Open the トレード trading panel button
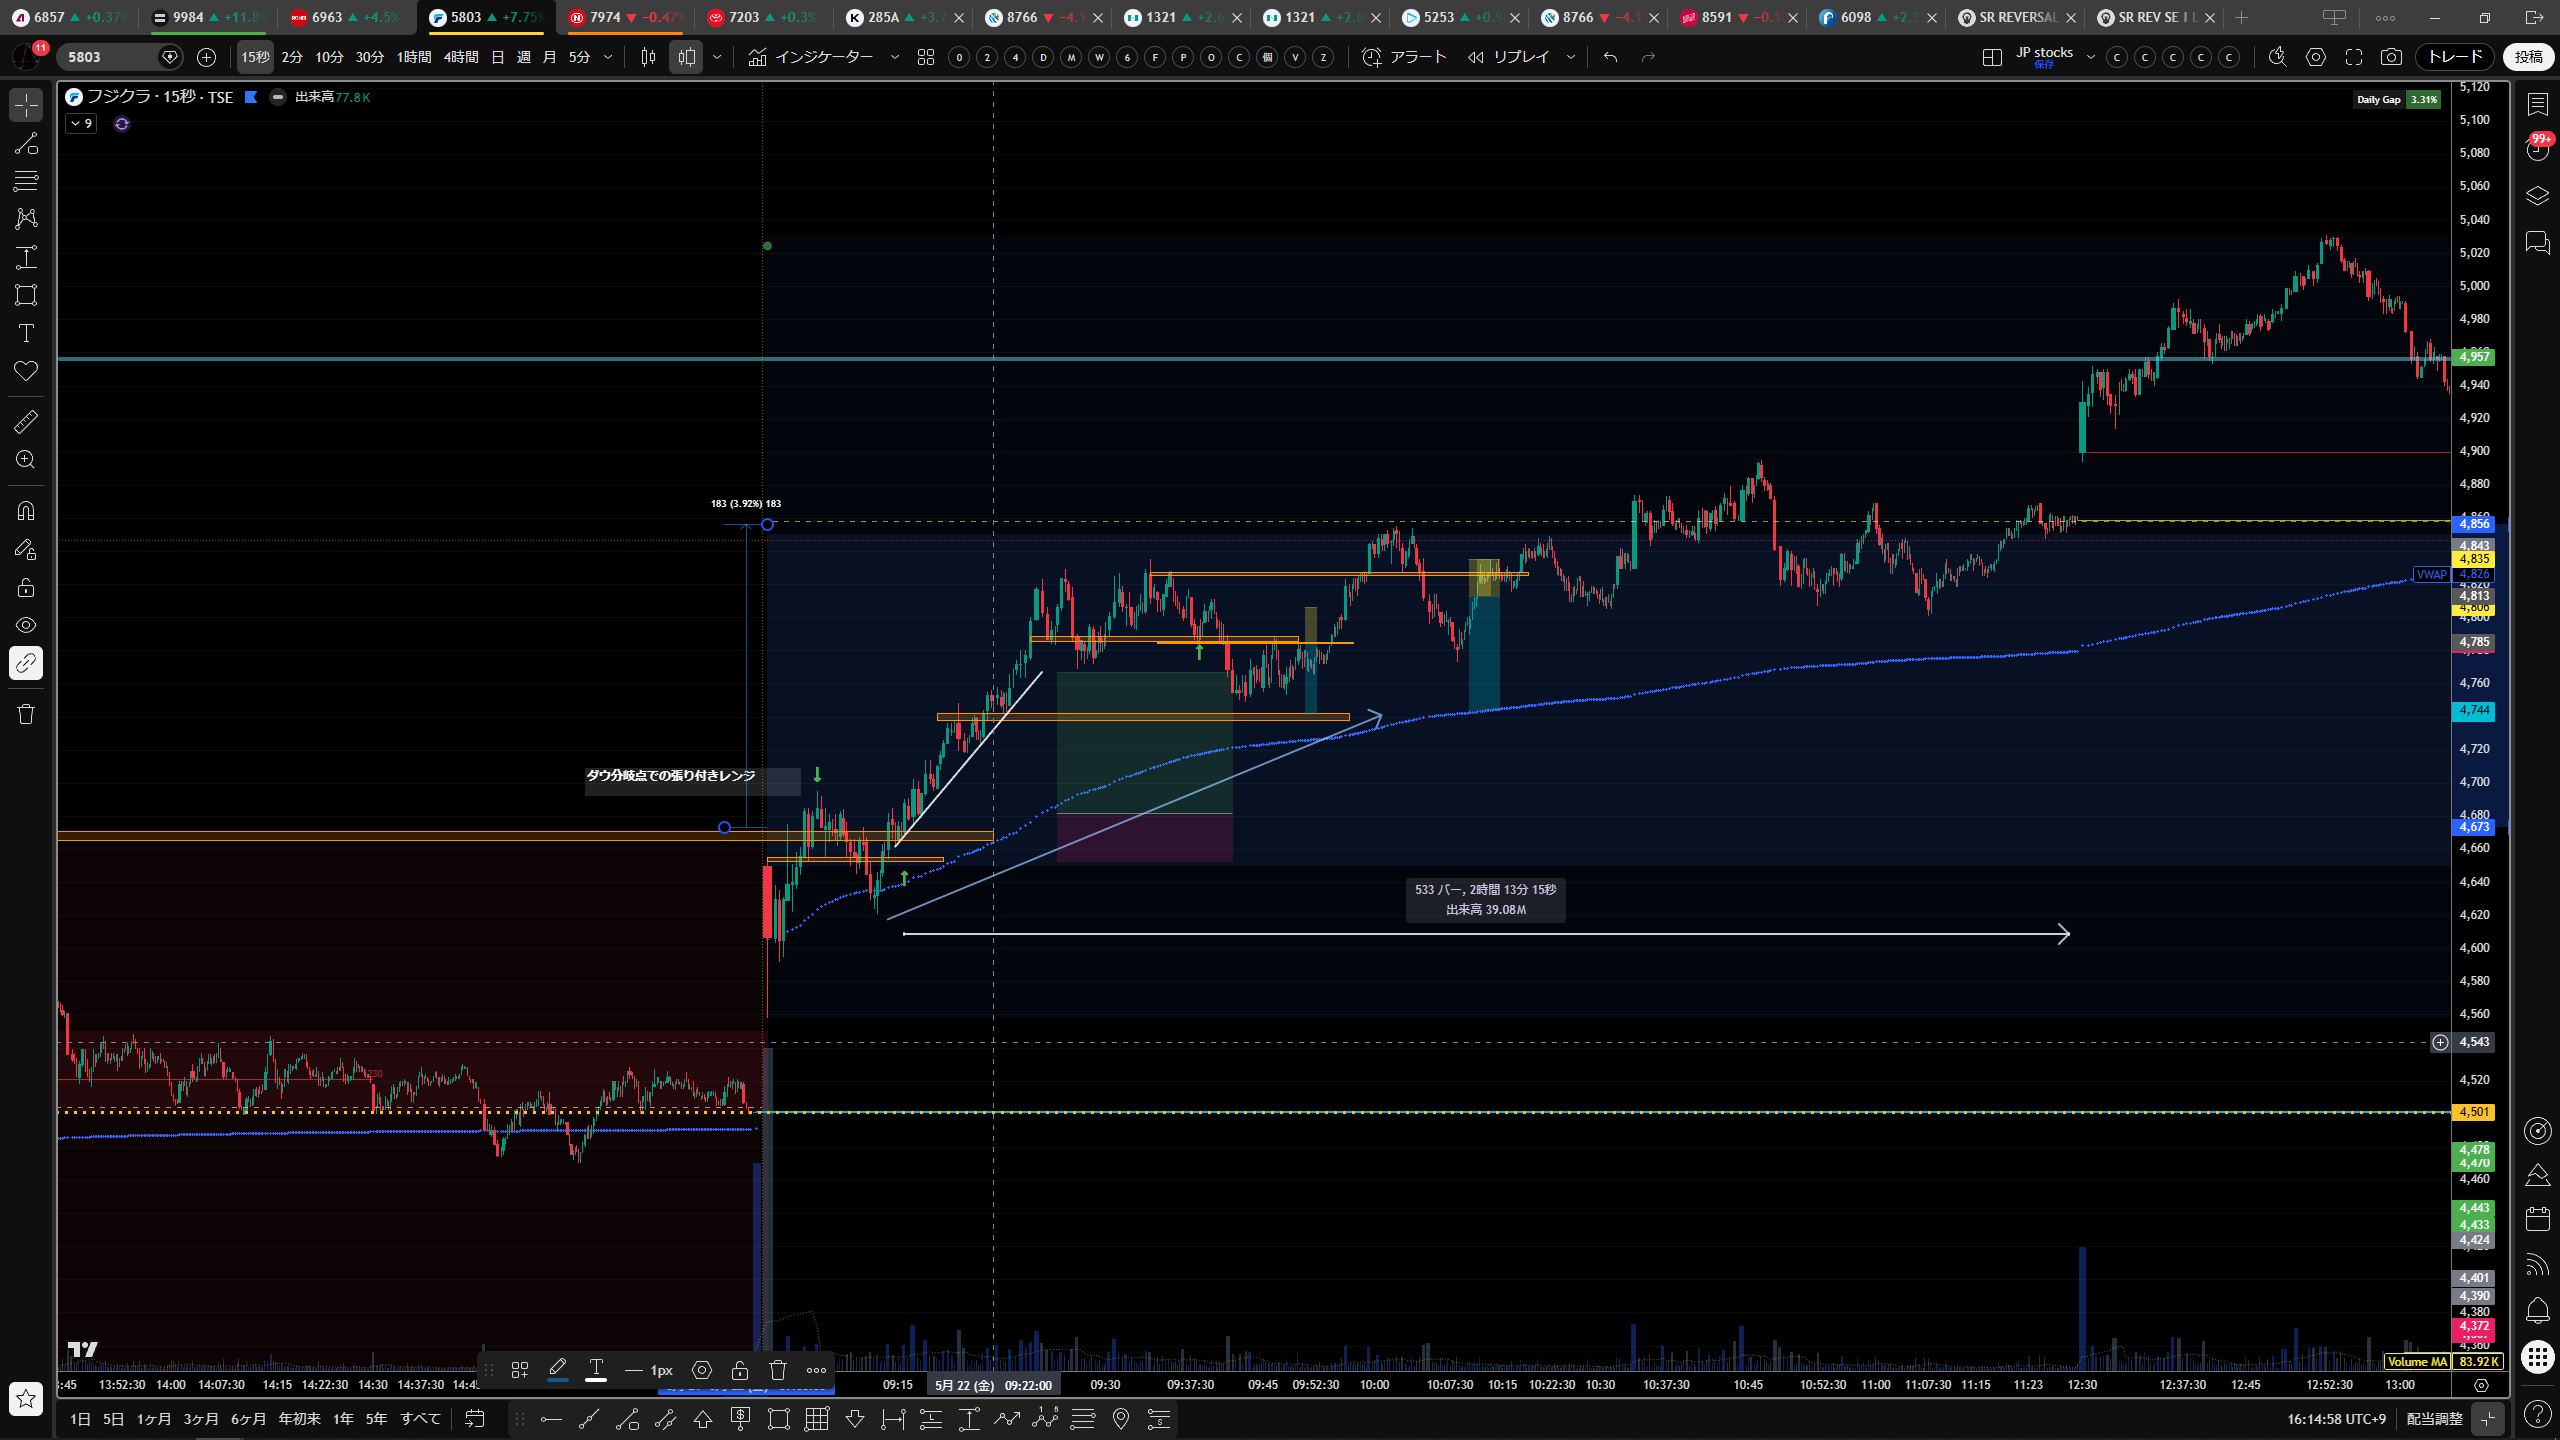Viewport: 2560px width, 1440px height. pos(2455,57)
